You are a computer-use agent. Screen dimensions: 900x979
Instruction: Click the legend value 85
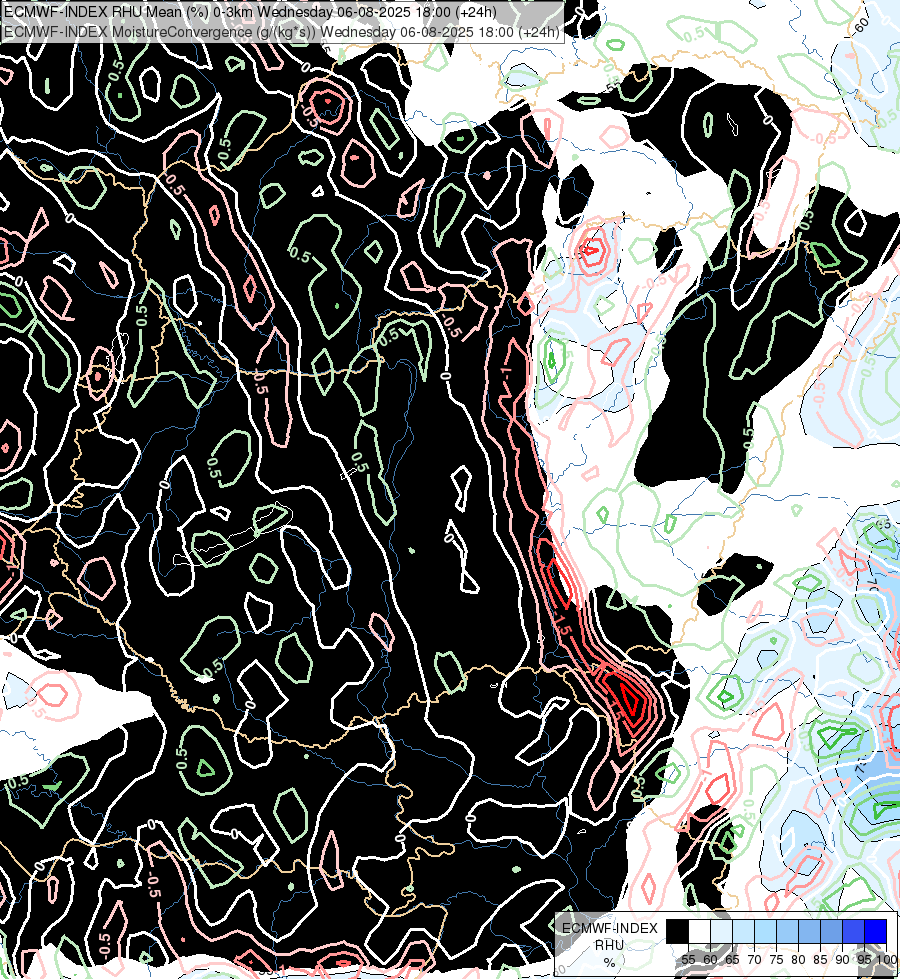click(820, 960)
